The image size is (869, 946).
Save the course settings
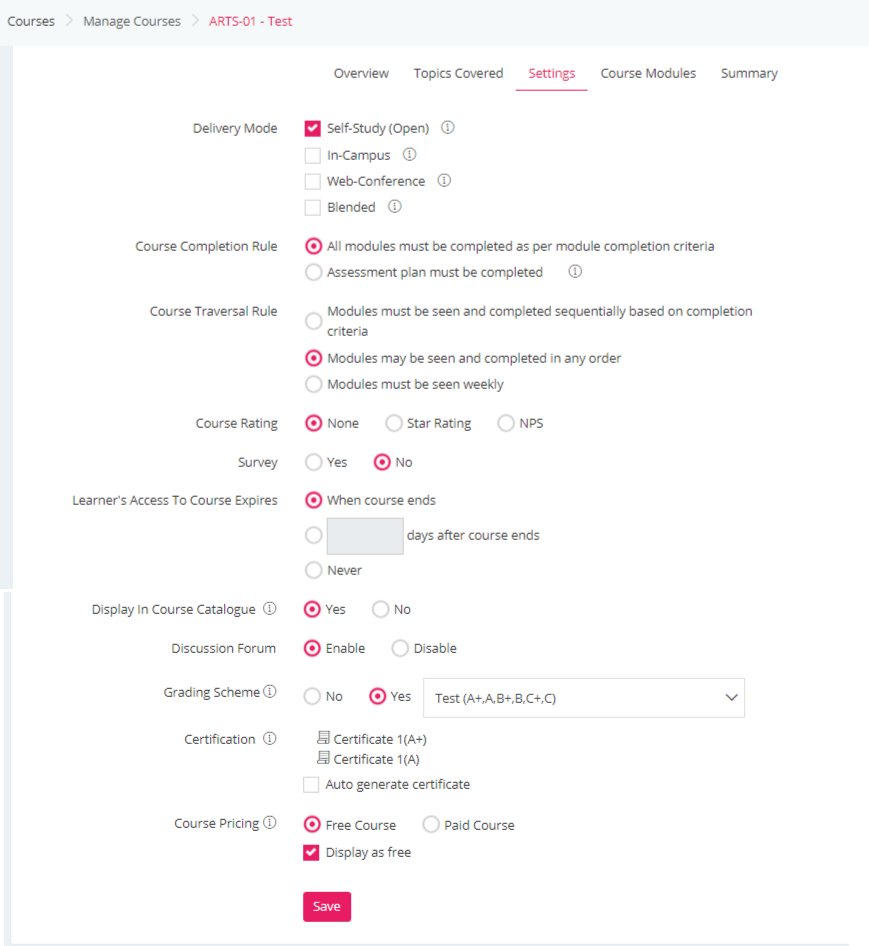click(x=326, y=907)
